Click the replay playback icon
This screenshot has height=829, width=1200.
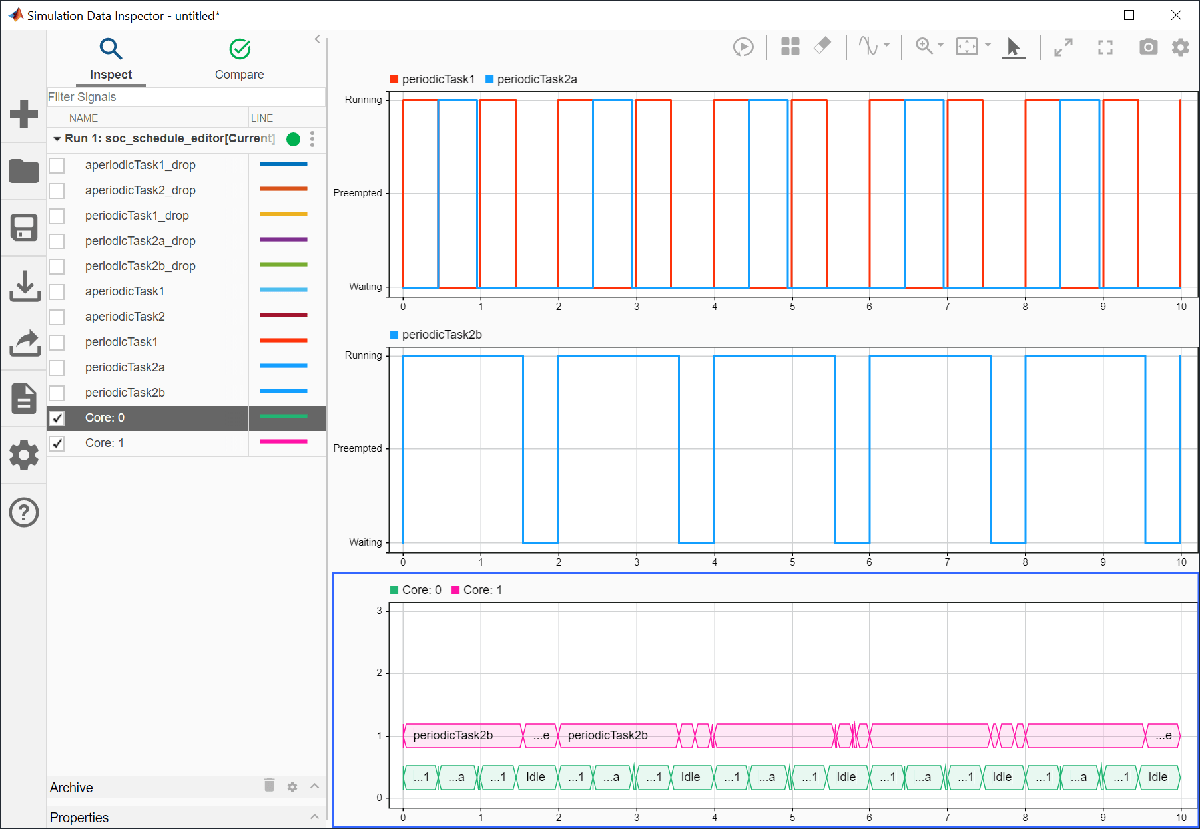pyautogui.click(x=743, y=46)
